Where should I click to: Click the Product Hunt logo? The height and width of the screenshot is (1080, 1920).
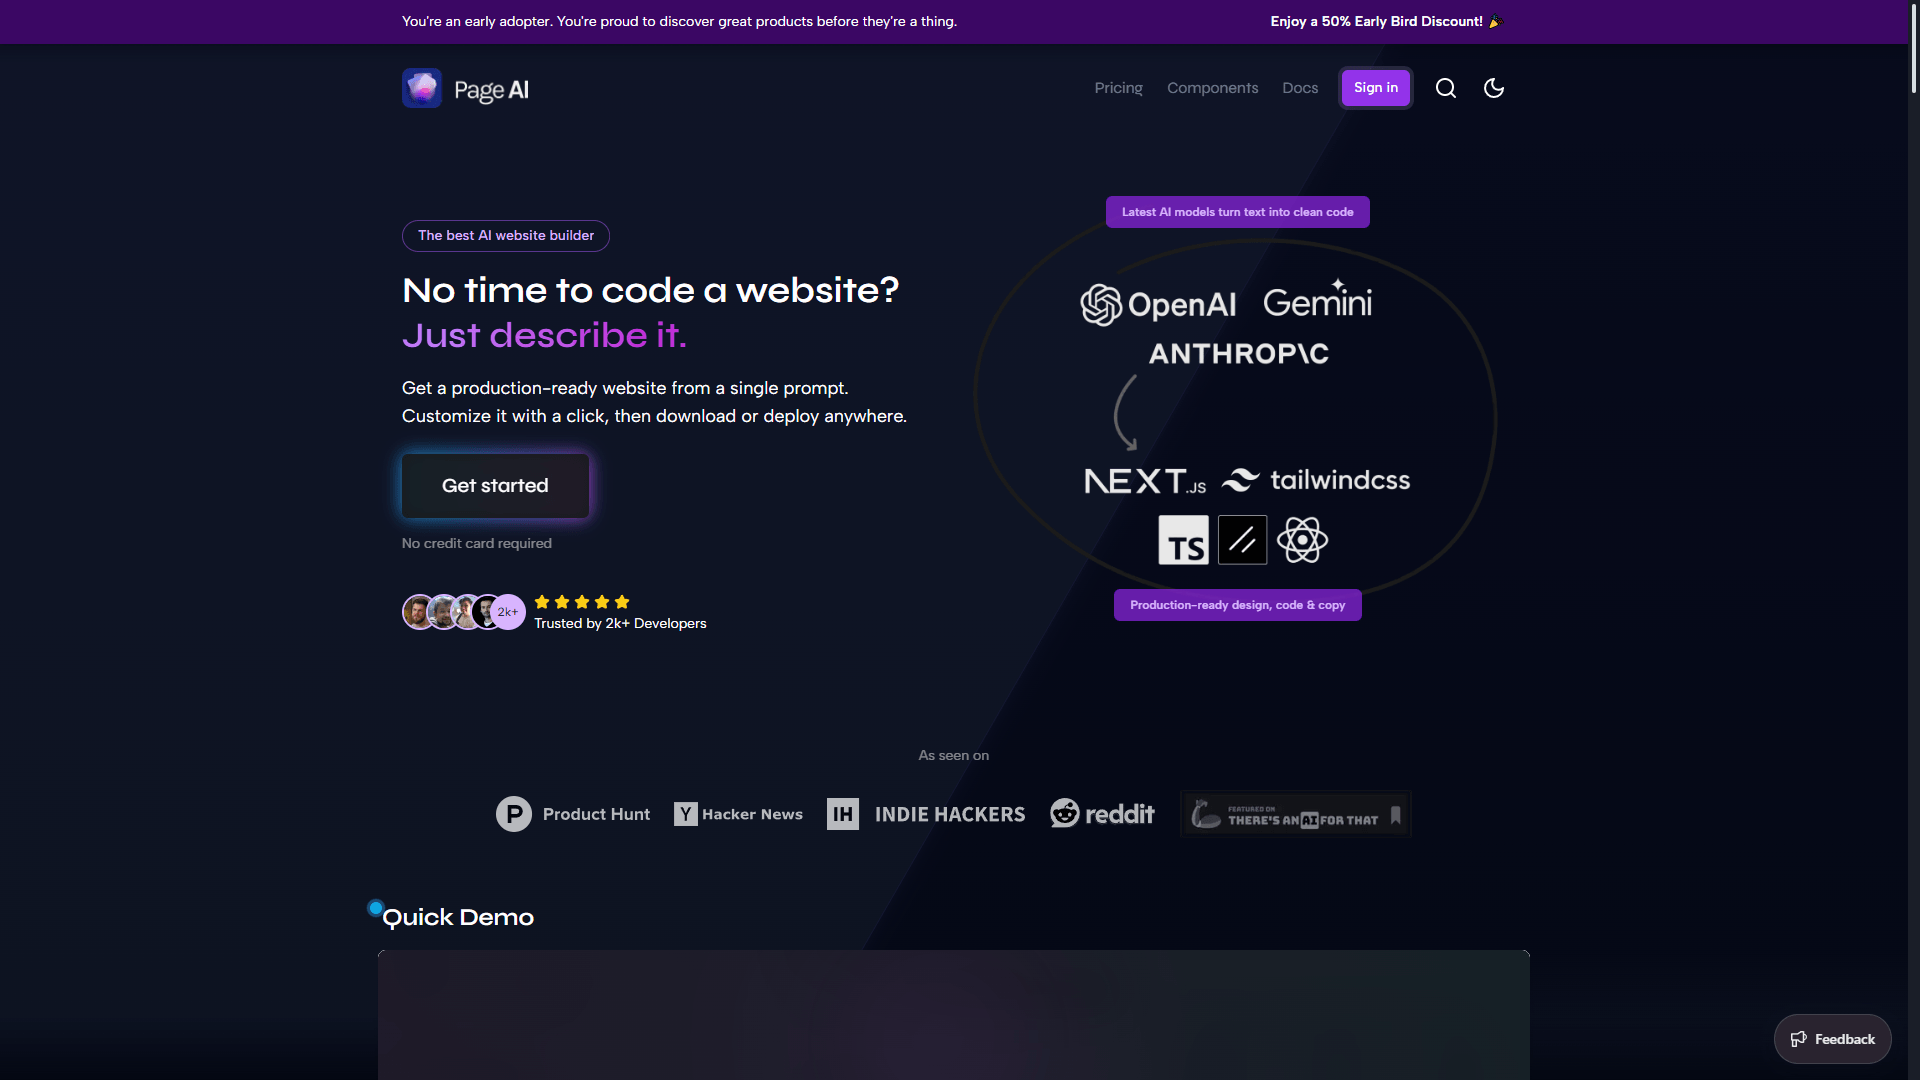(573, 814)
